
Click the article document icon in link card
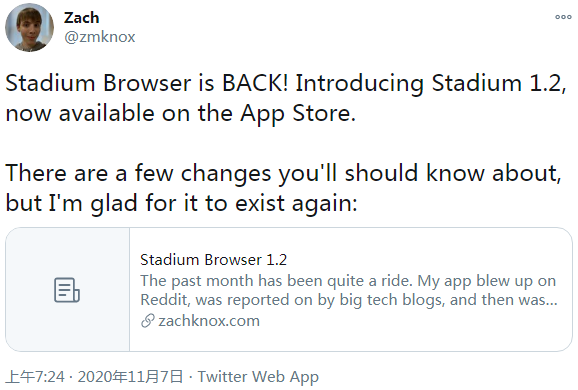[67, 290]
